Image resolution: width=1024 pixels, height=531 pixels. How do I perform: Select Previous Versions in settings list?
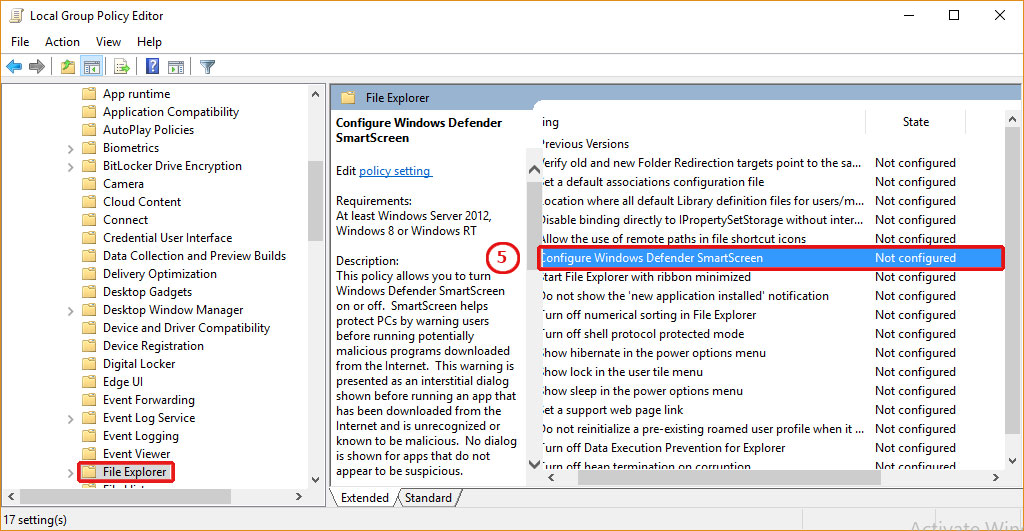(x=585, y=144)
